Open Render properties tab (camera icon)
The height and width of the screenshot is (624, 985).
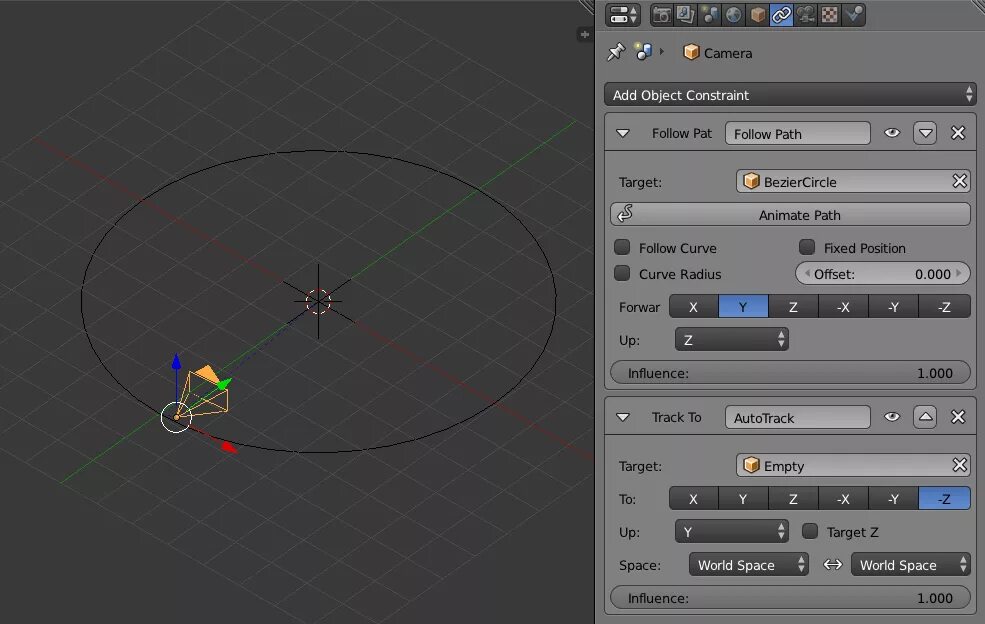tap(661, 14)
